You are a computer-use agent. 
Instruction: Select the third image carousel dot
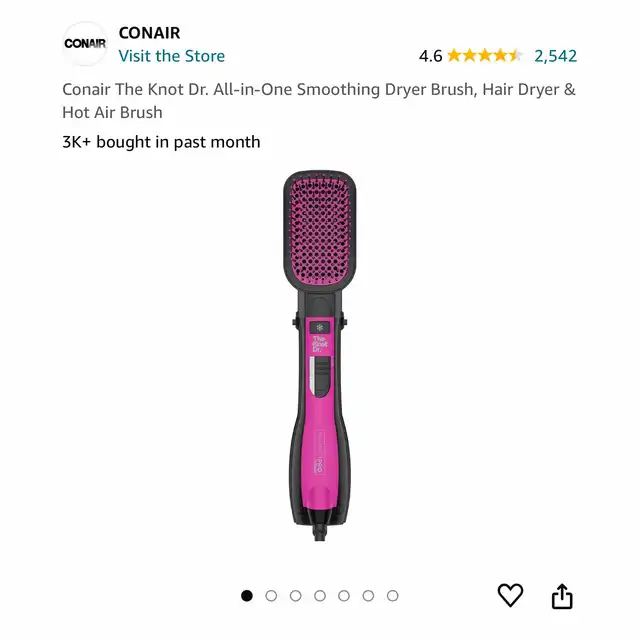296,596
